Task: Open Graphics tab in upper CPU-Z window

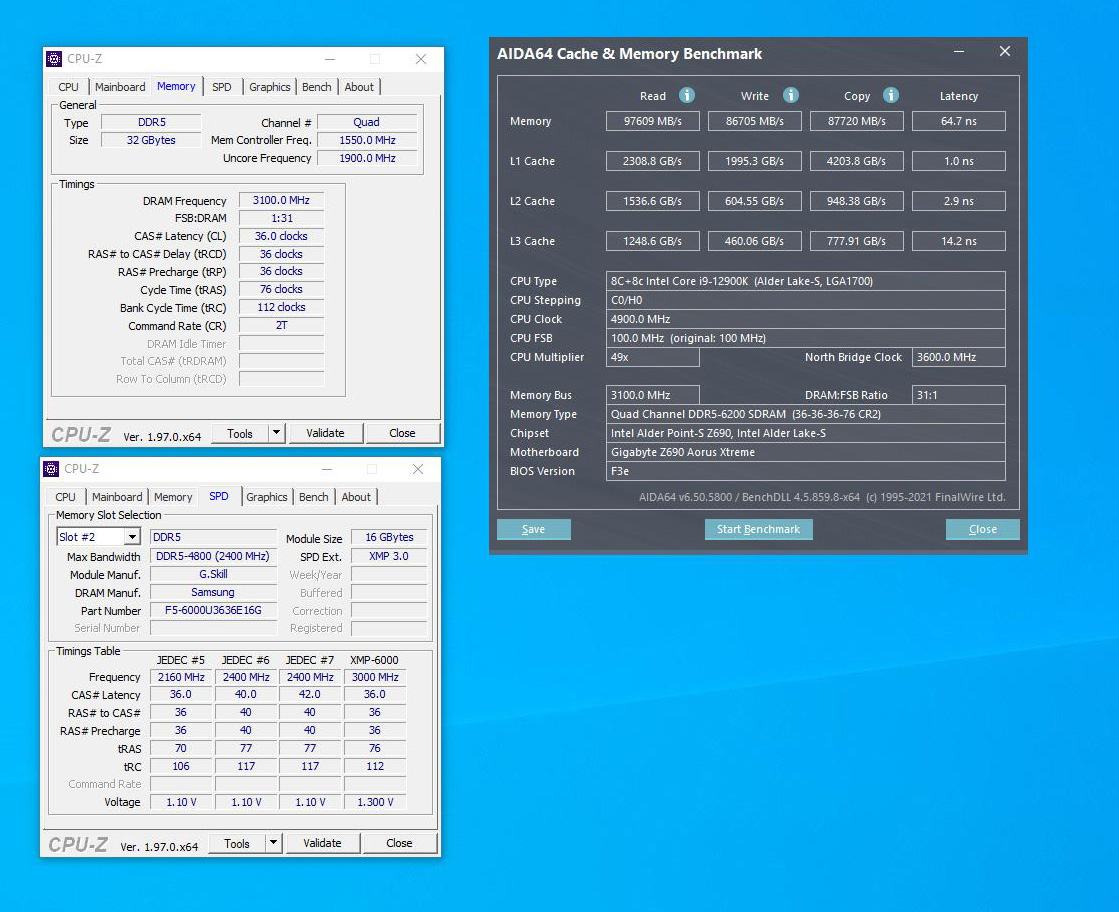Action: coord(270,87)
